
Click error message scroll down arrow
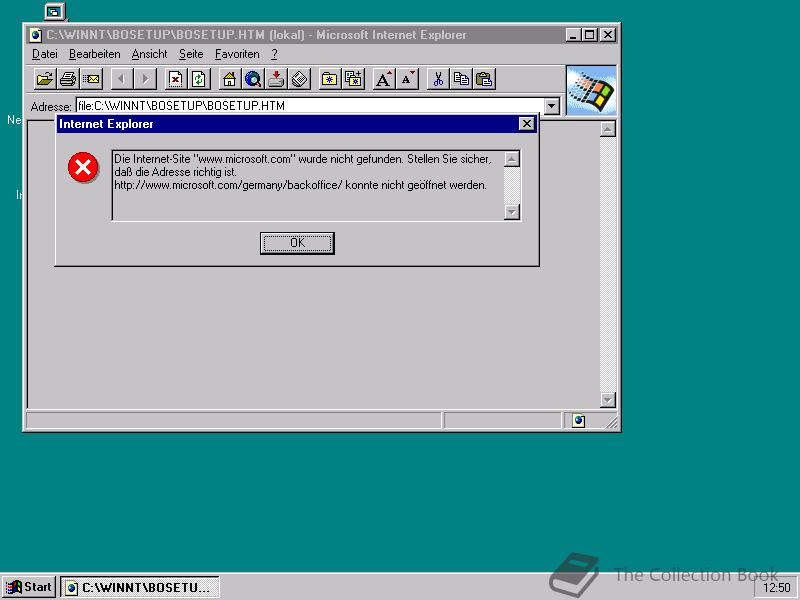coord(512,212)
